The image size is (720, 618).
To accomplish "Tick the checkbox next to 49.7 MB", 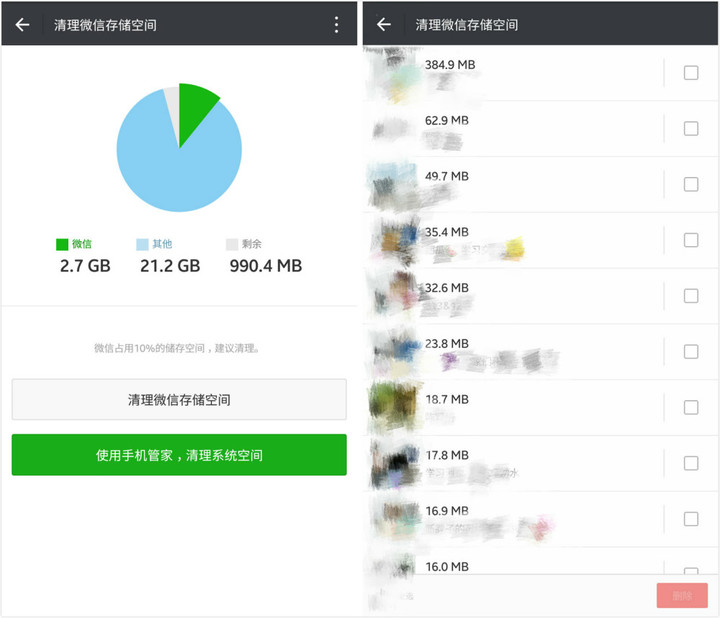I will pos(691,184).
